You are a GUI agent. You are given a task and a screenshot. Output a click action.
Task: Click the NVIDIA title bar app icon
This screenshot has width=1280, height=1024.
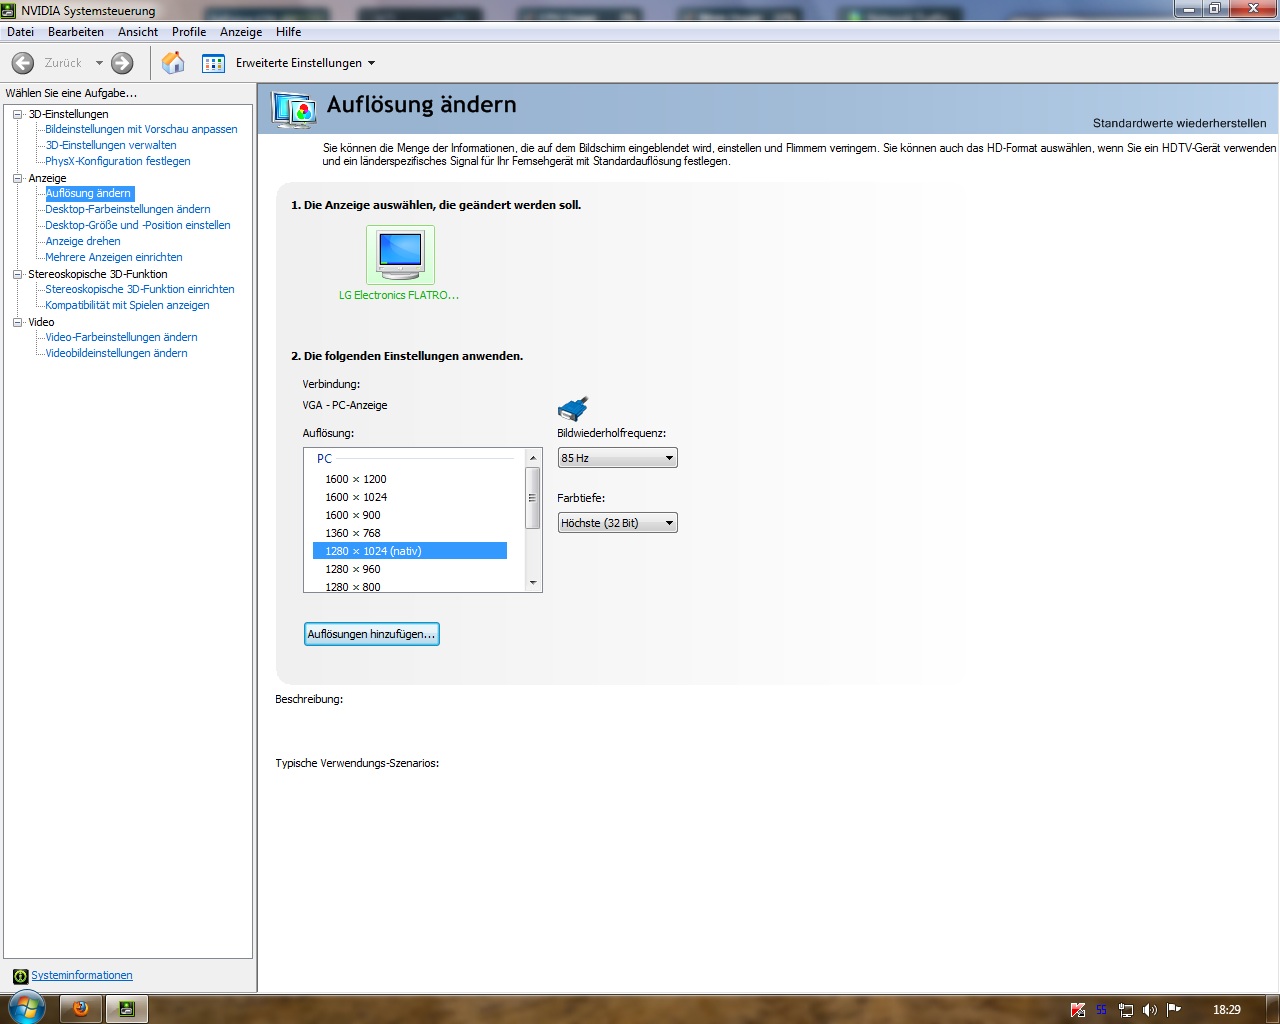9,10
